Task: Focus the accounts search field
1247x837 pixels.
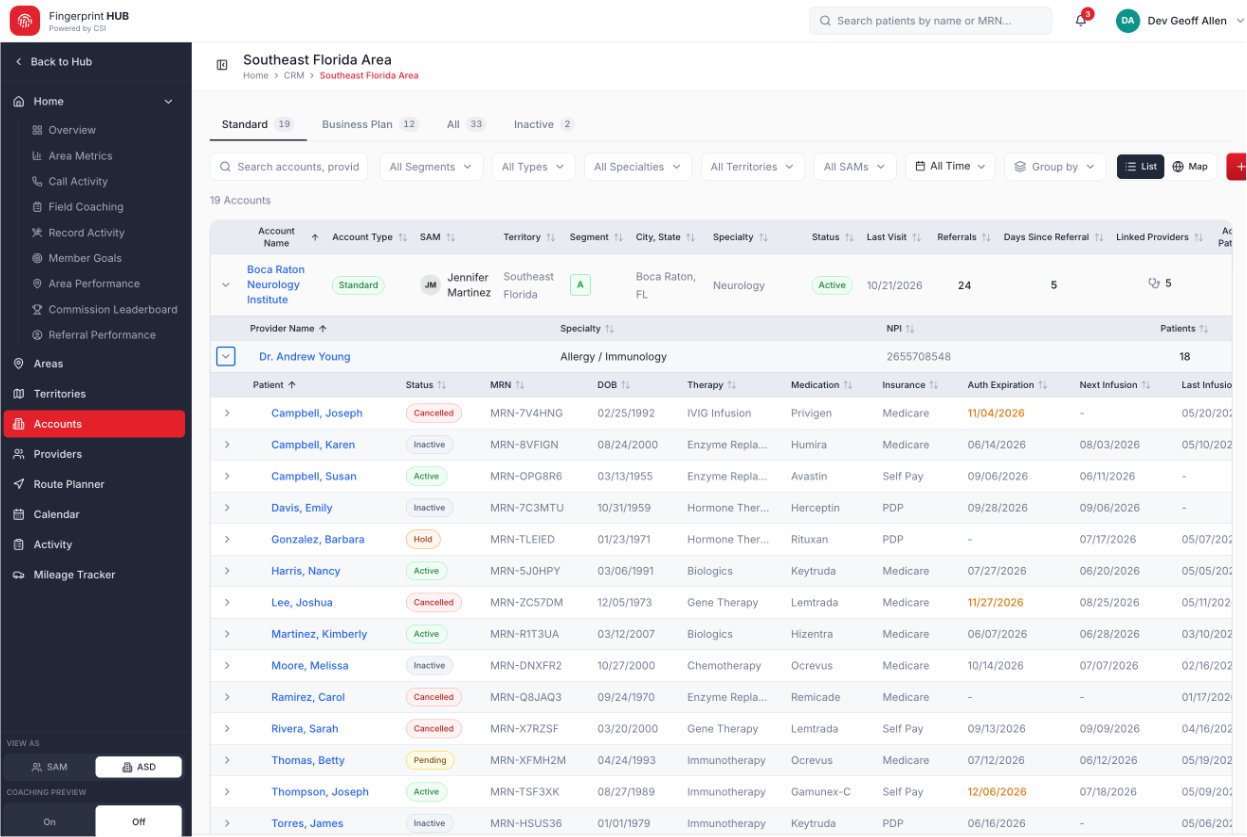Action: point(289,167)
